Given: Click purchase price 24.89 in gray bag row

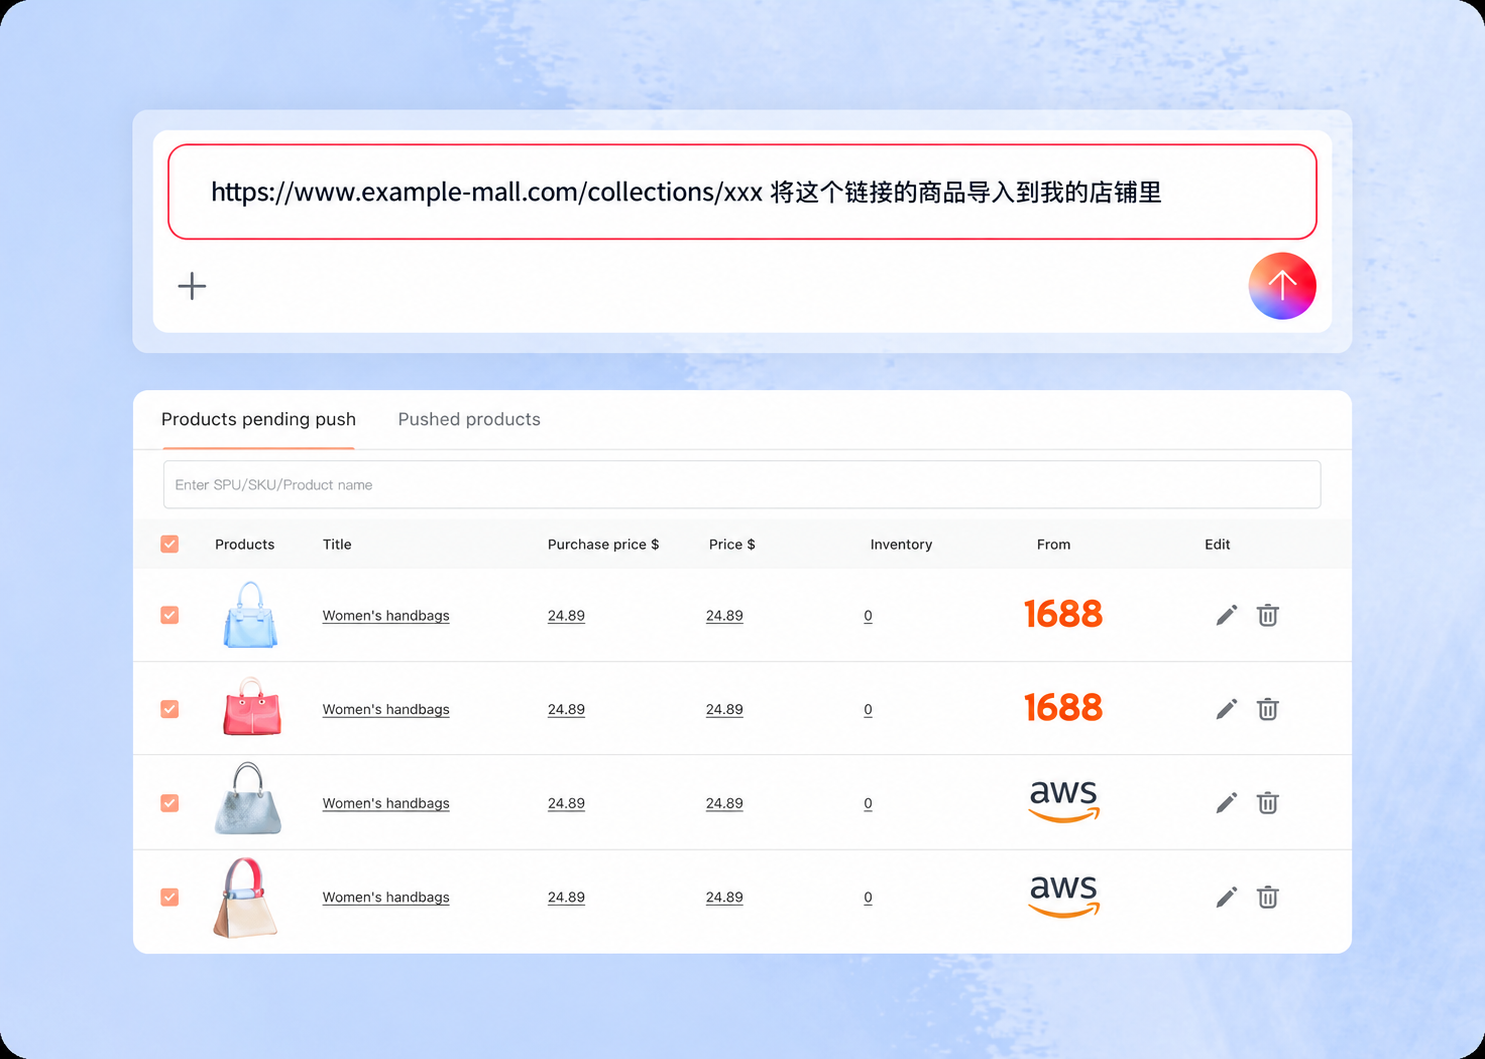Looking at the screenshot, I should 566,804.
